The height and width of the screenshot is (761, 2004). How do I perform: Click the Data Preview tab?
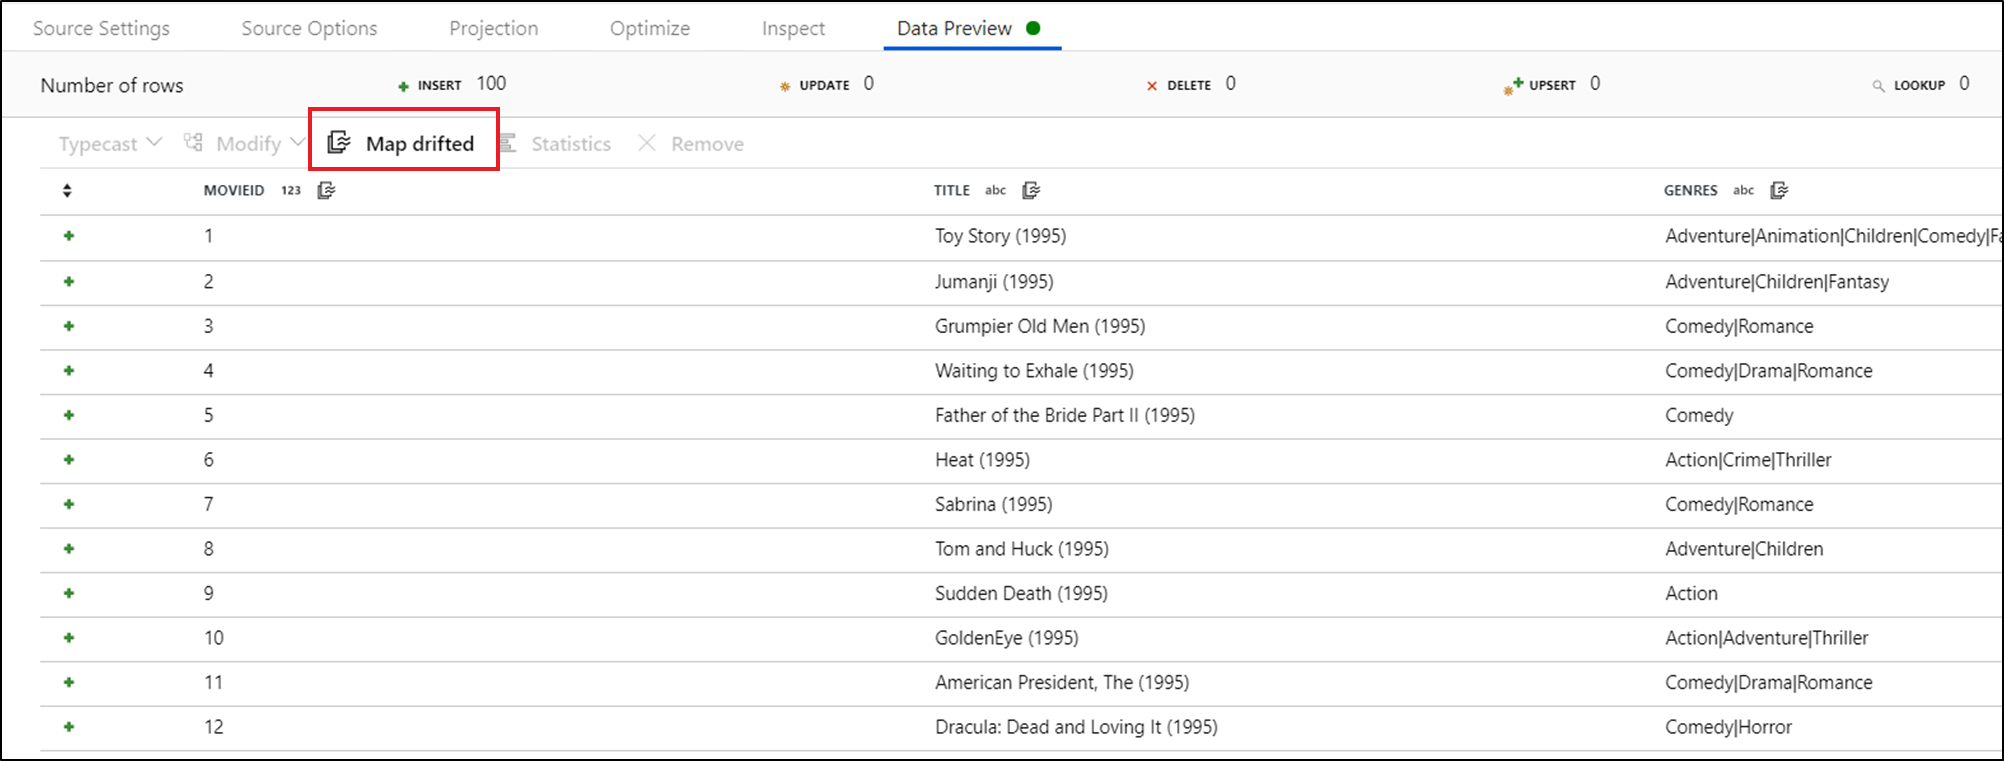pyautogui.click(x=955, y=28)
